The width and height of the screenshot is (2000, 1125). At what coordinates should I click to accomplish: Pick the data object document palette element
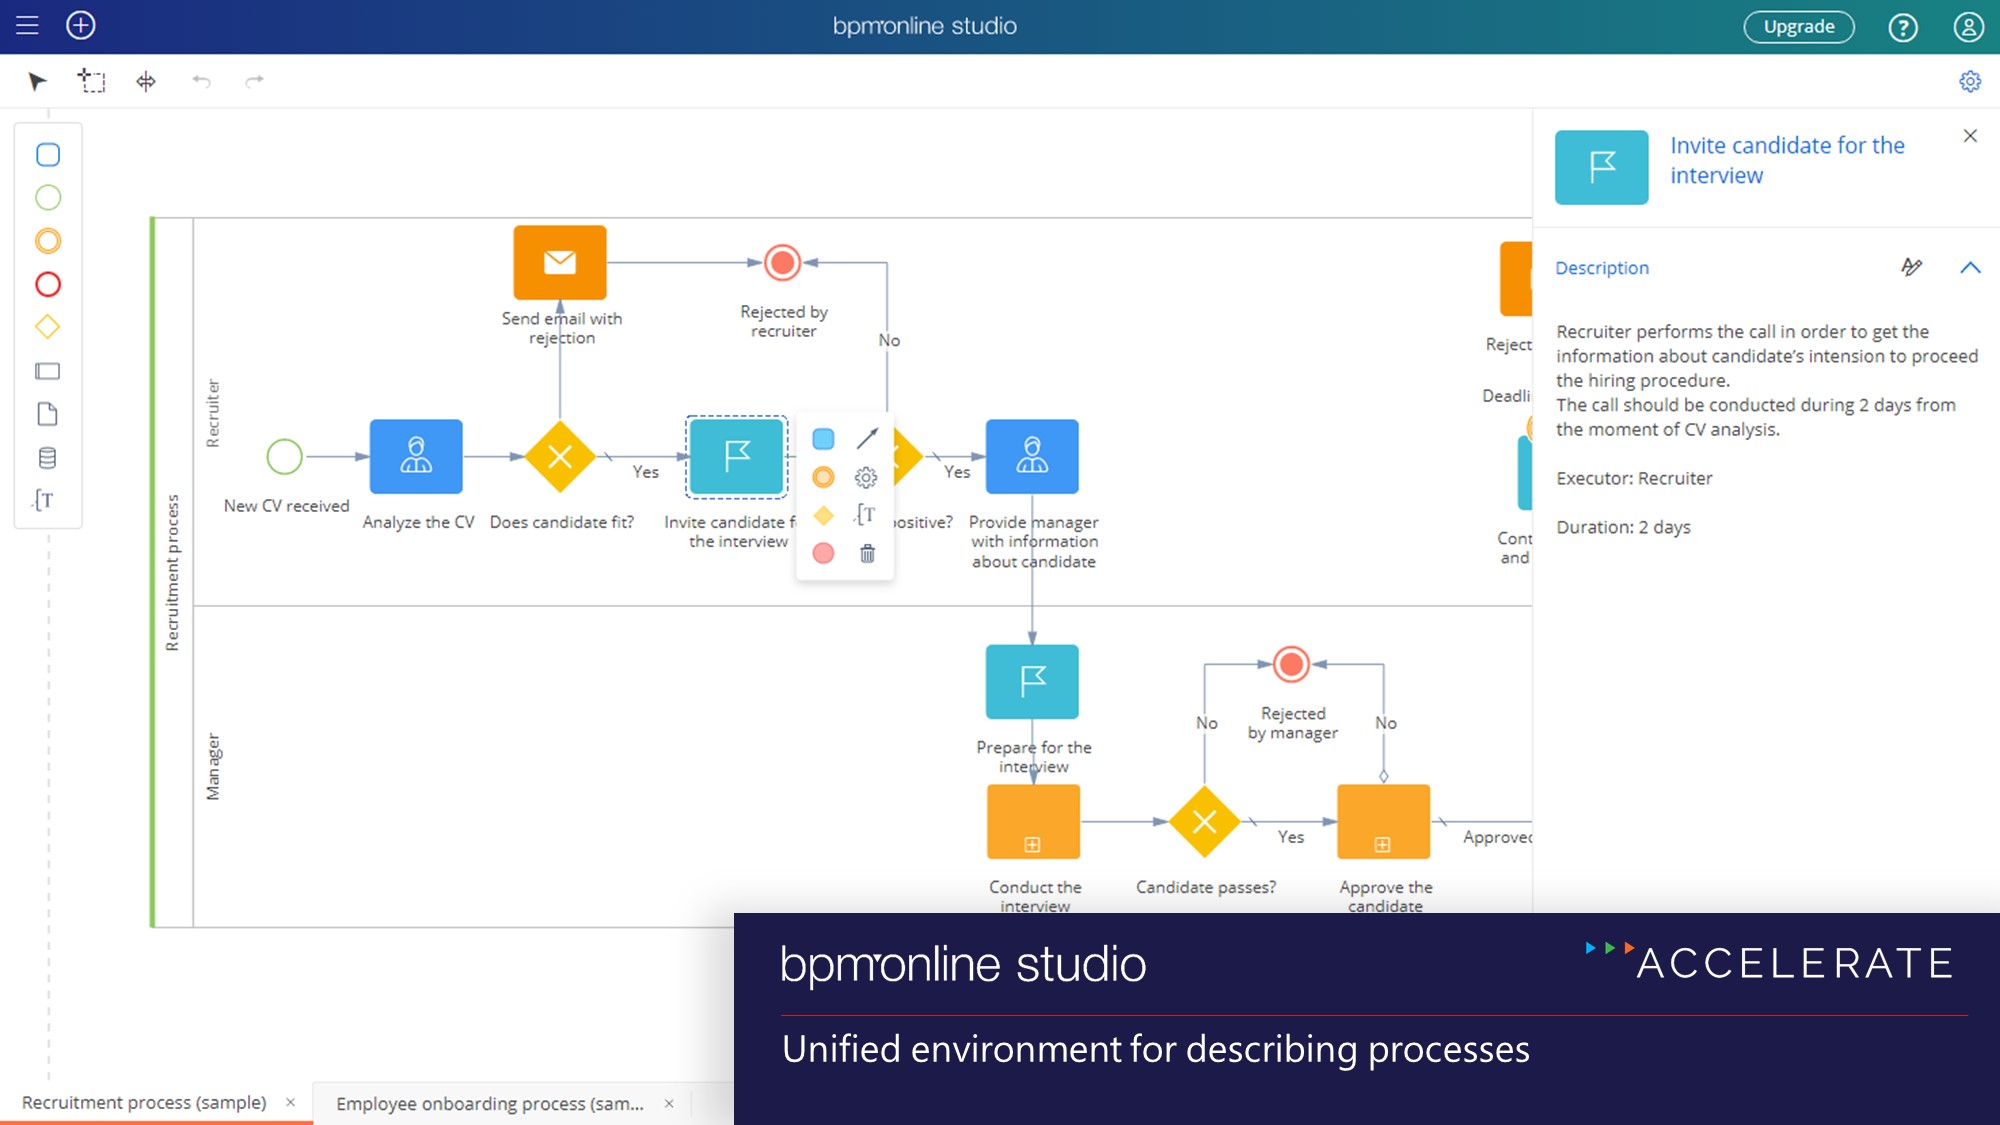(48, 414)
